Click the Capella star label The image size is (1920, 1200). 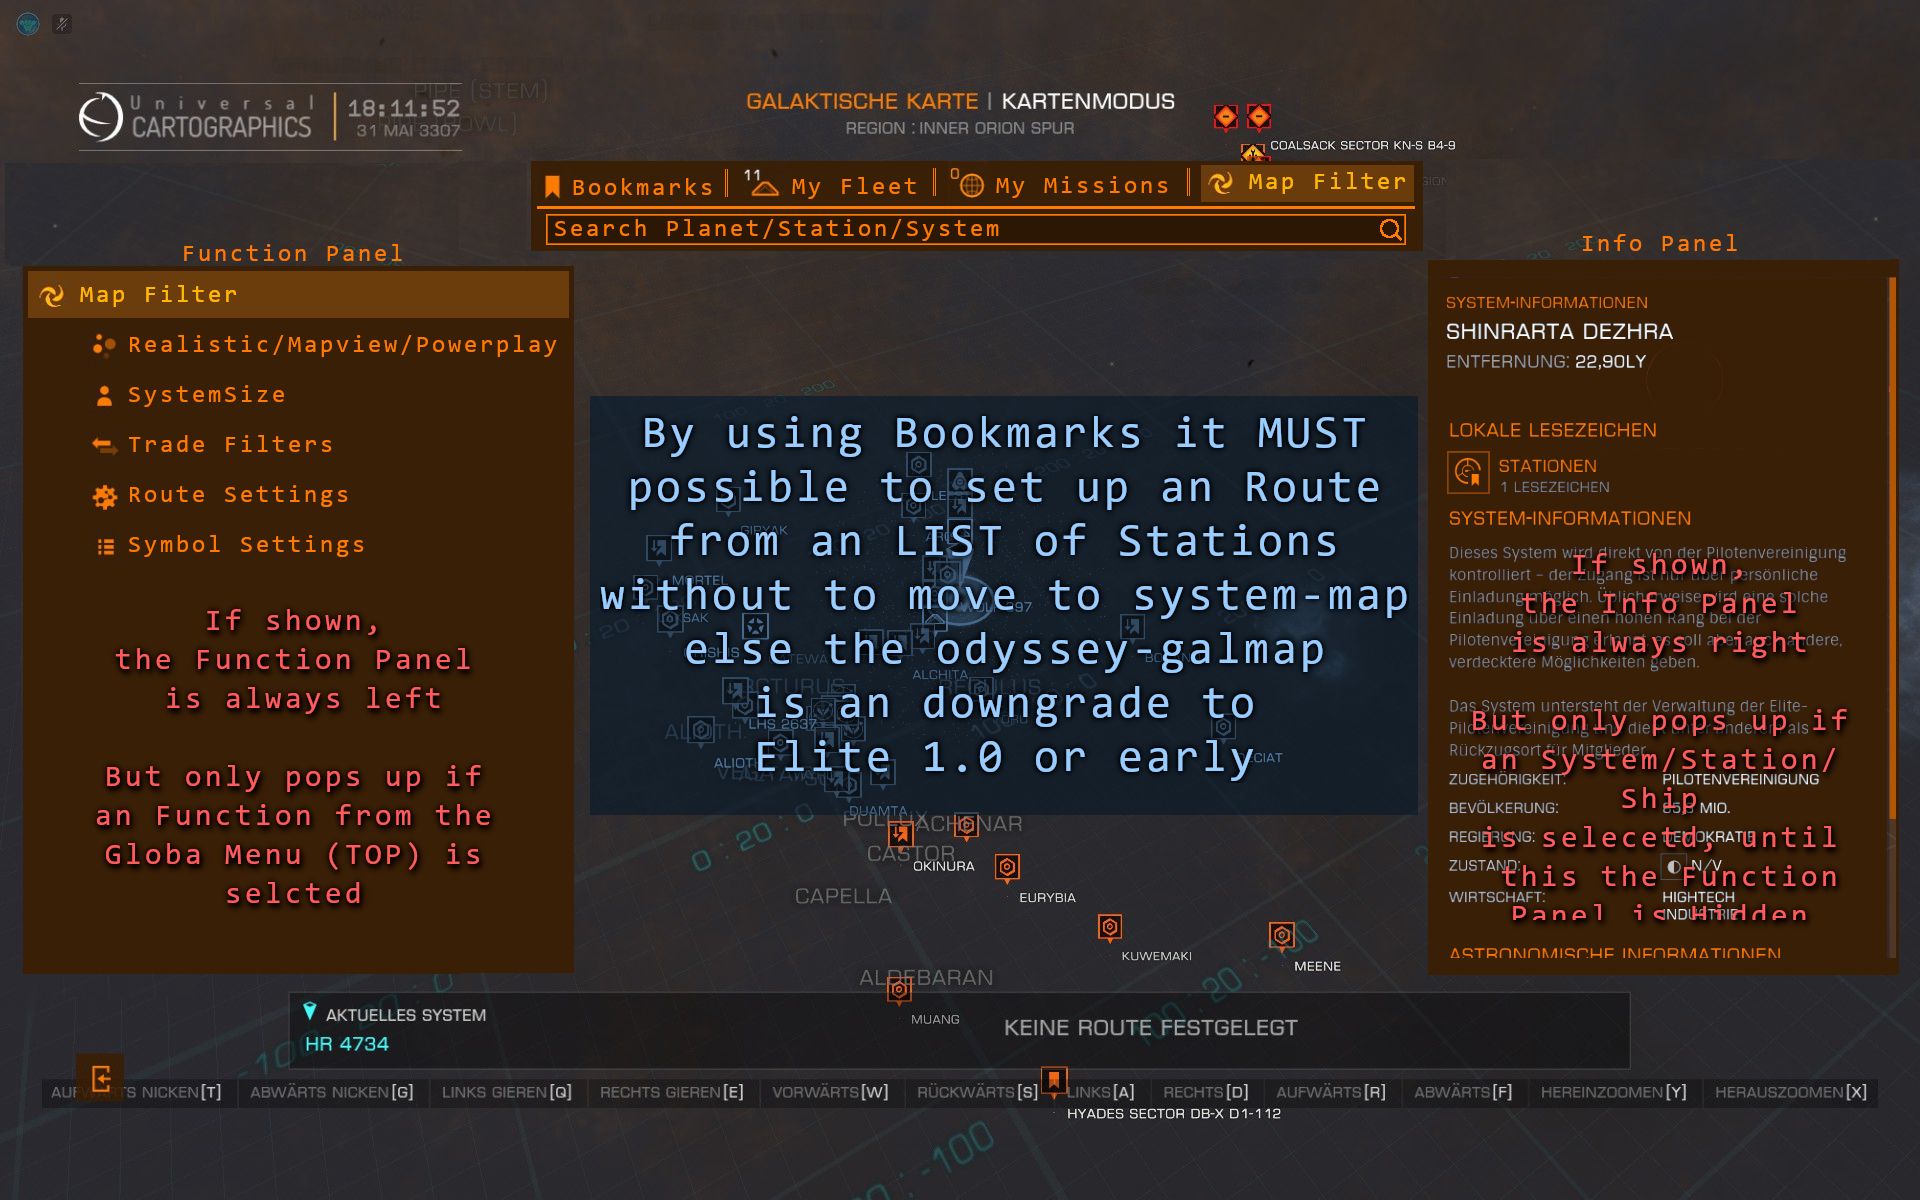[843, 896]
